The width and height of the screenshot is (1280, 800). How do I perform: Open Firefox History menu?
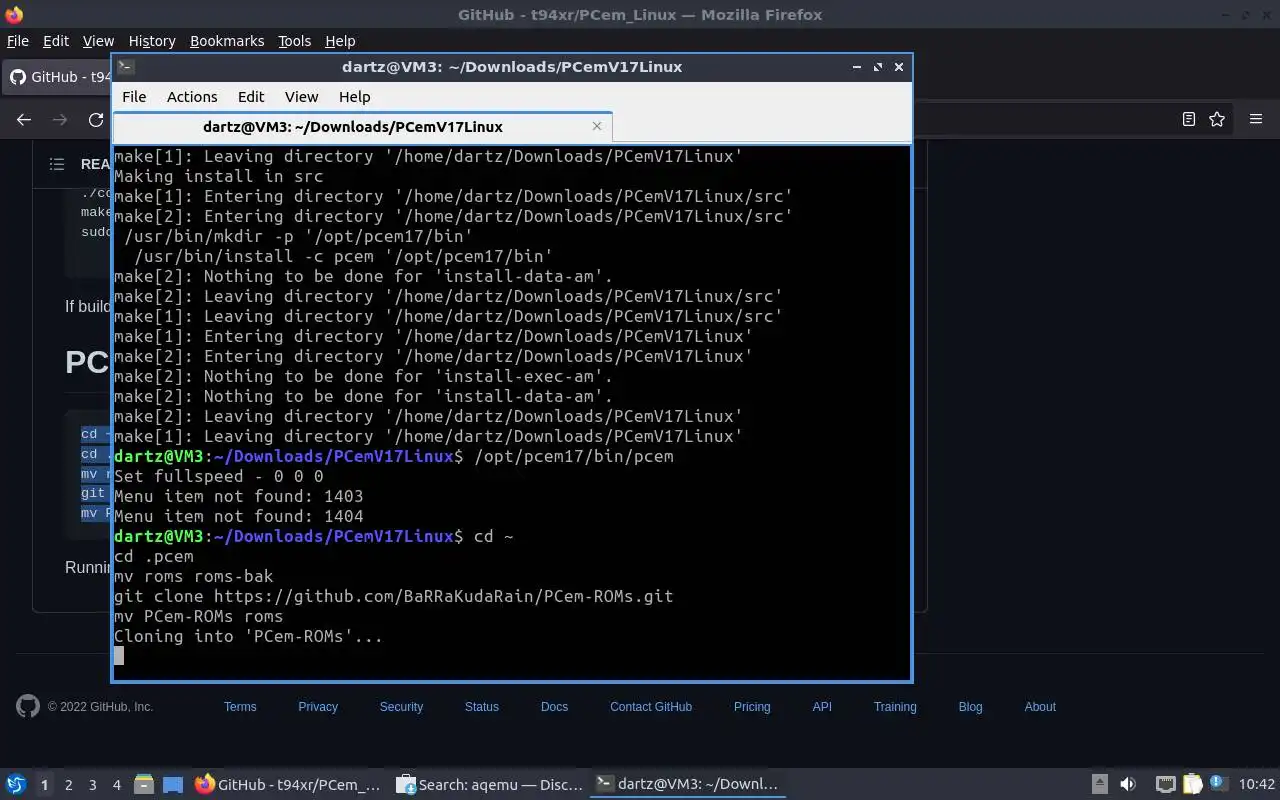tap(152, 41)
